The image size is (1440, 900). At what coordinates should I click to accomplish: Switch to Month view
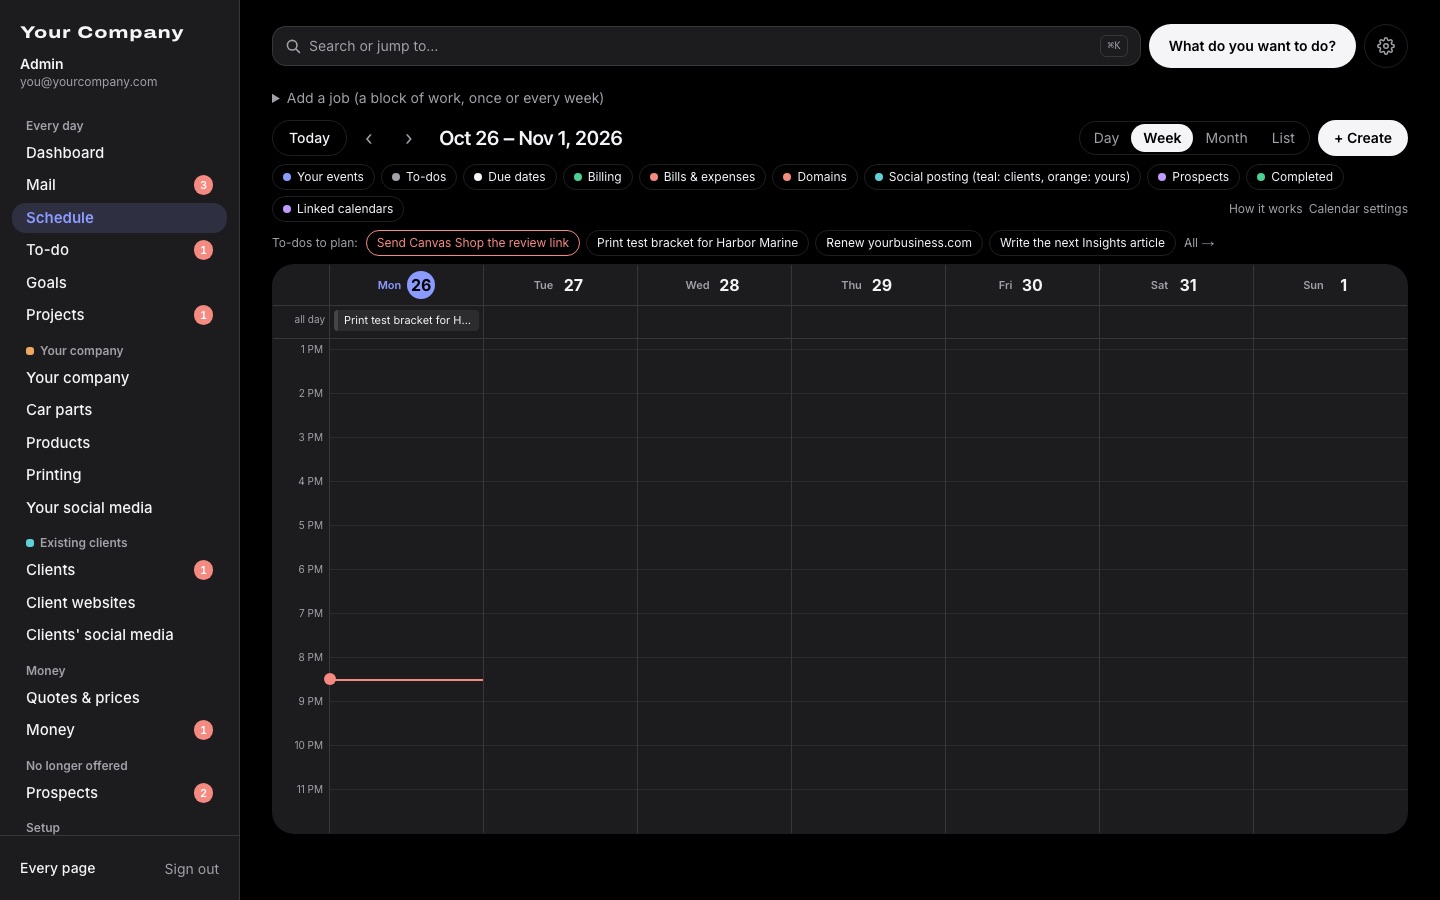[1226, 138]
